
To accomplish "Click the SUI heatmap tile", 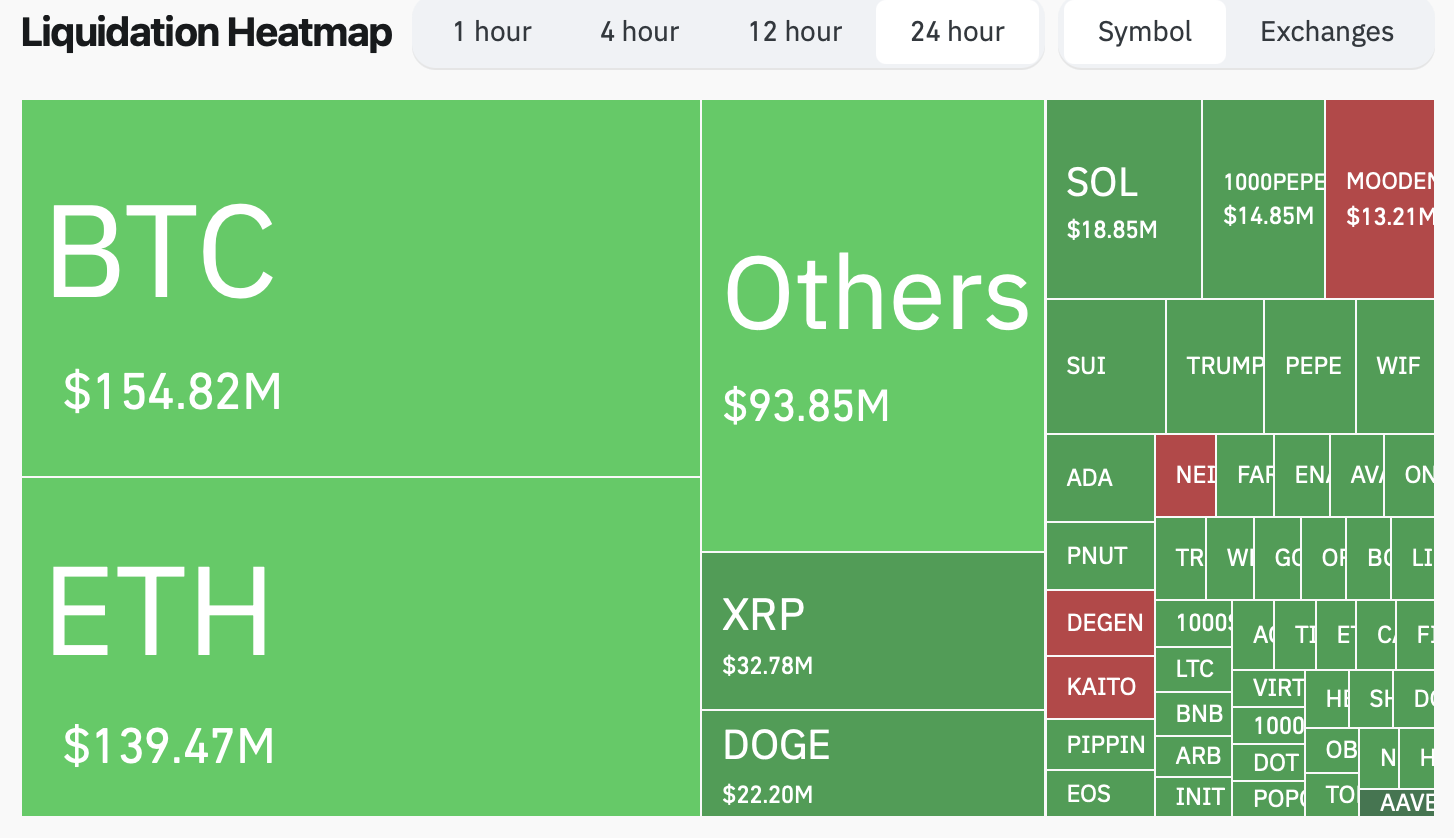I will (1105, 366).
